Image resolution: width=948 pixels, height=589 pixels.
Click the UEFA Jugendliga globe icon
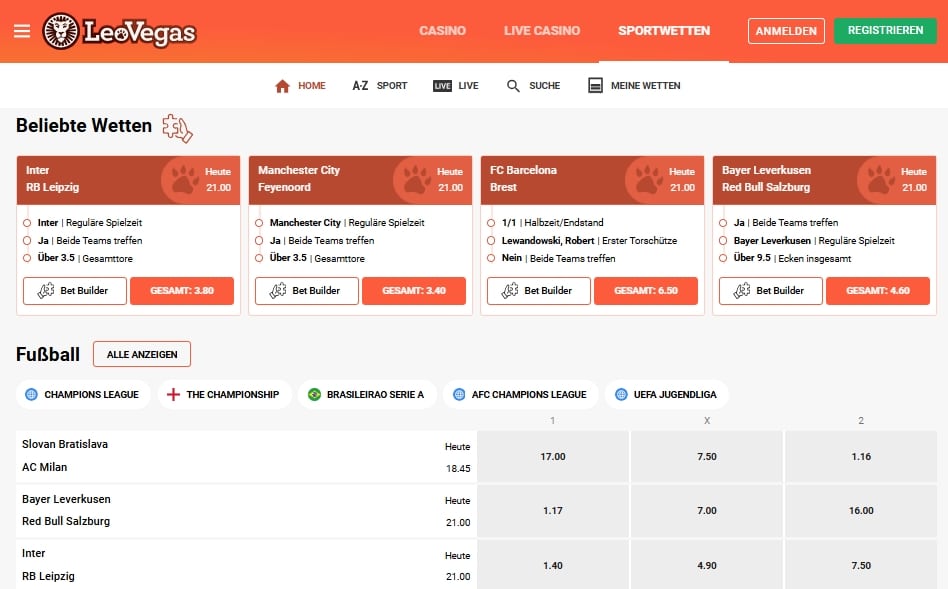pyautogui.click(x=621, y=394)
